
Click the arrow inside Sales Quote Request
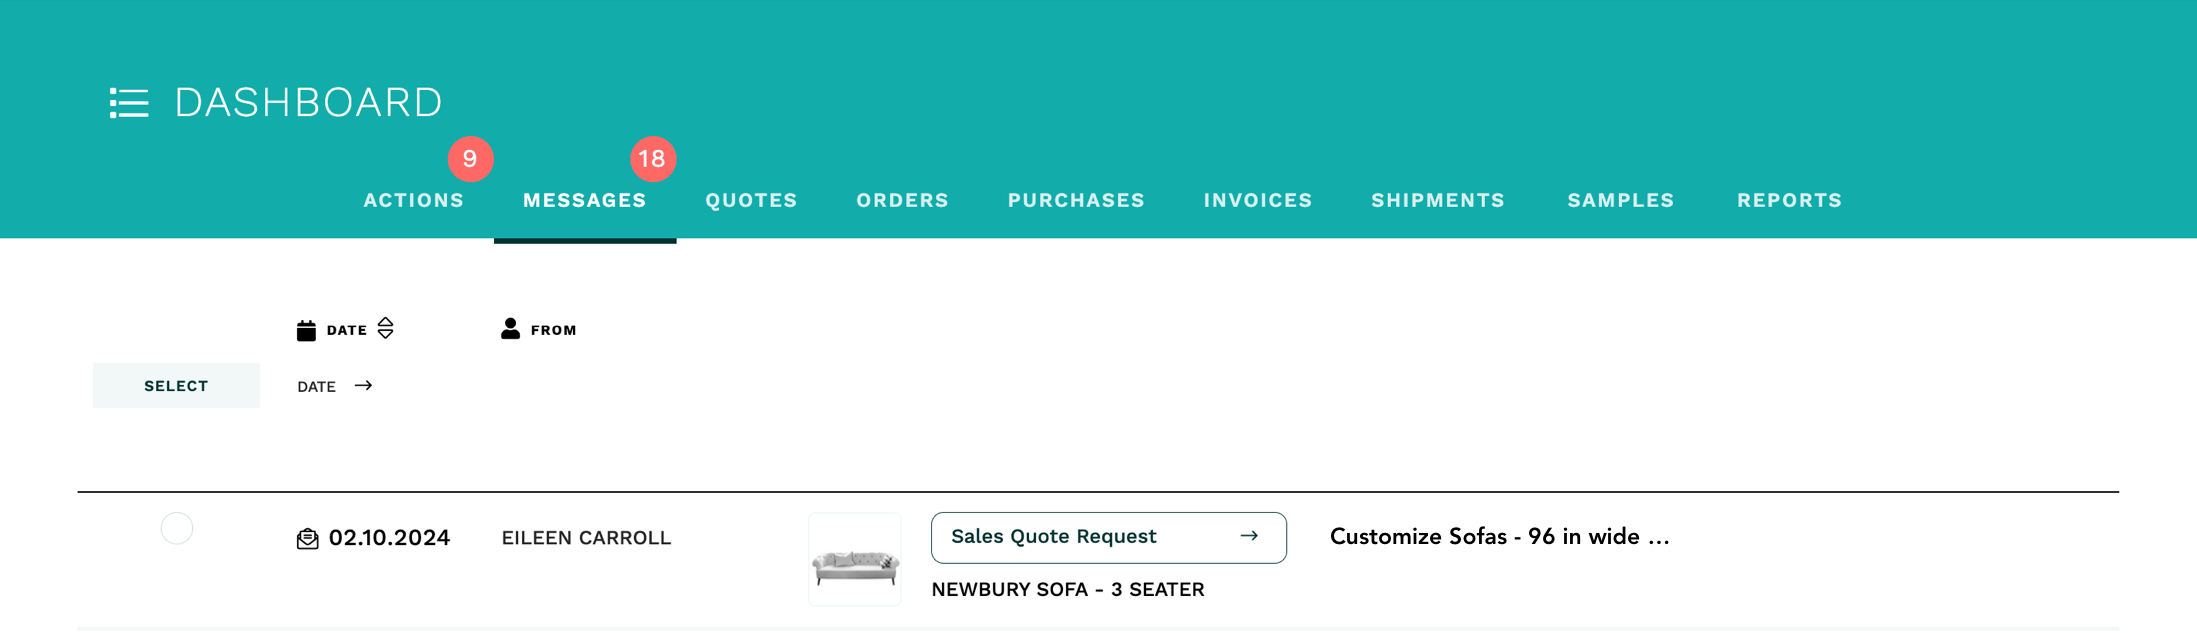tap(1248, 536)
